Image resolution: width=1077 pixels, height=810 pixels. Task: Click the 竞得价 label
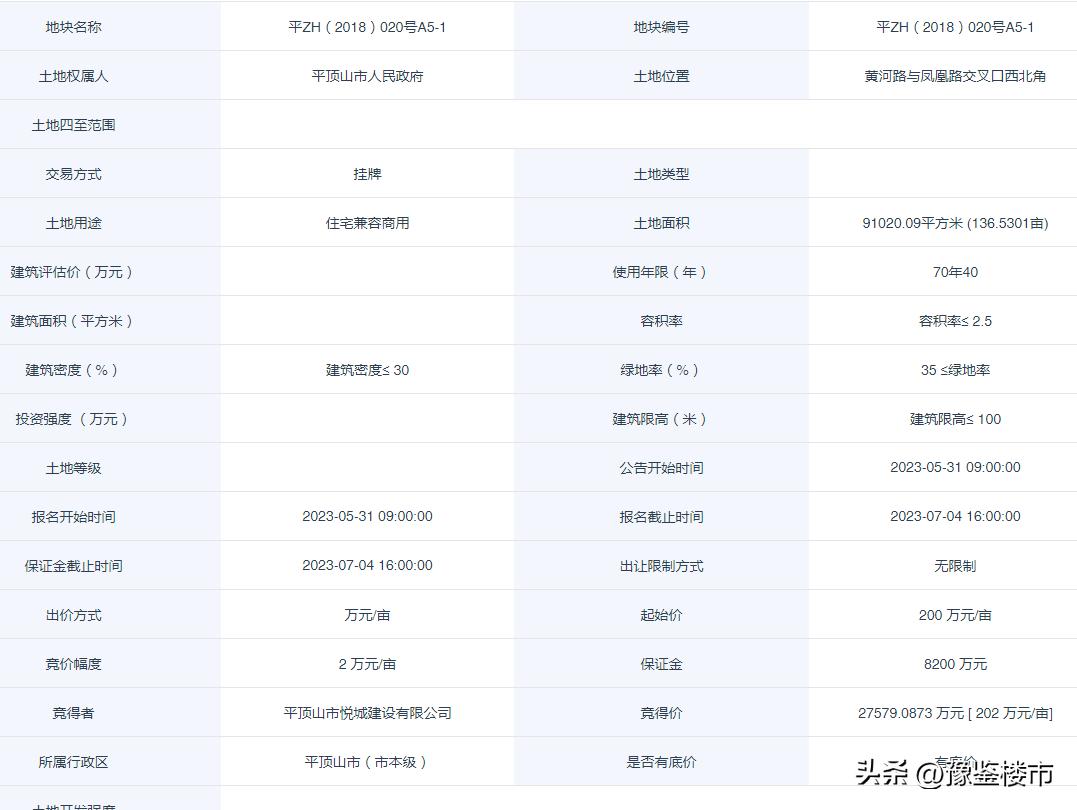click(x=661, y=713)
